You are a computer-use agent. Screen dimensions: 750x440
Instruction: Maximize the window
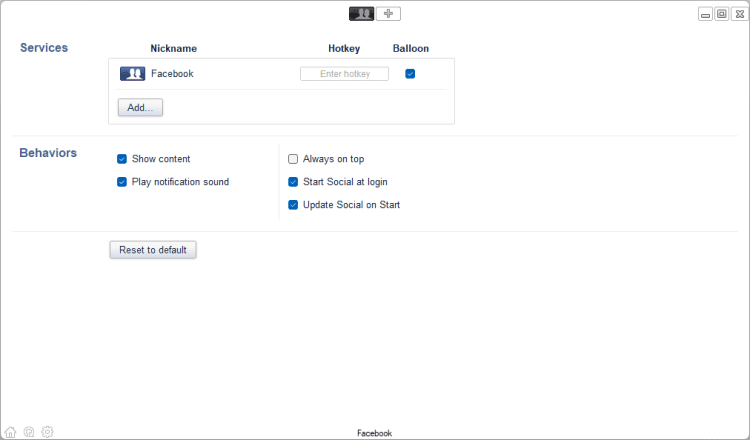pyautogui.click(x=722, y=14)
